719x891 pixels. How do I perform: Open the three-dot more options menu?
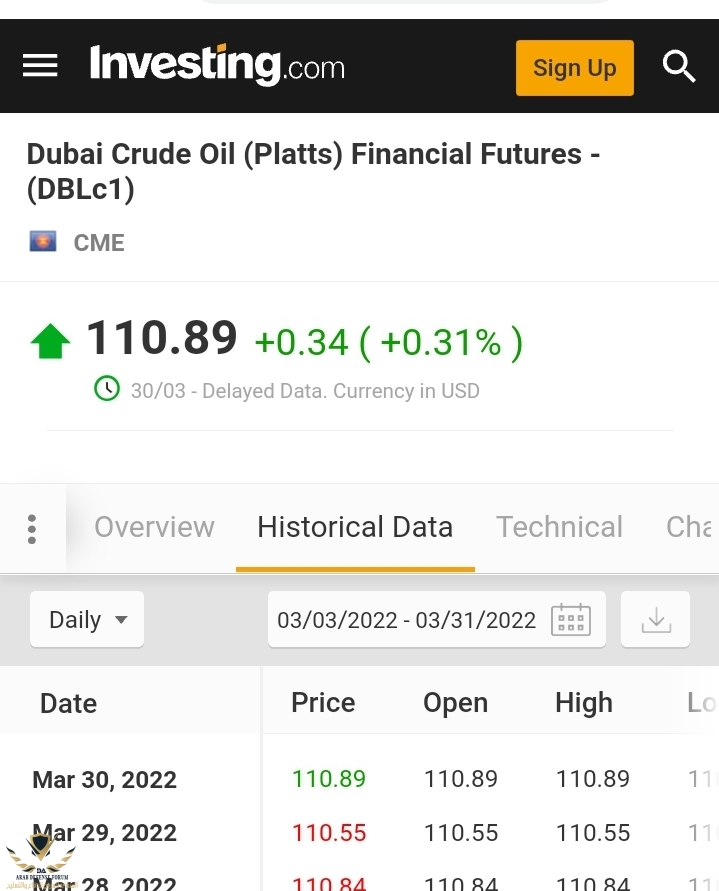[32, 528]
